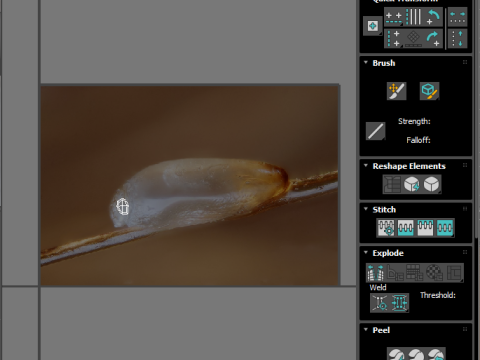Click Align Vertically in Place icon
This screenshot has width=480, height=360.
click(x=394, y=39)
